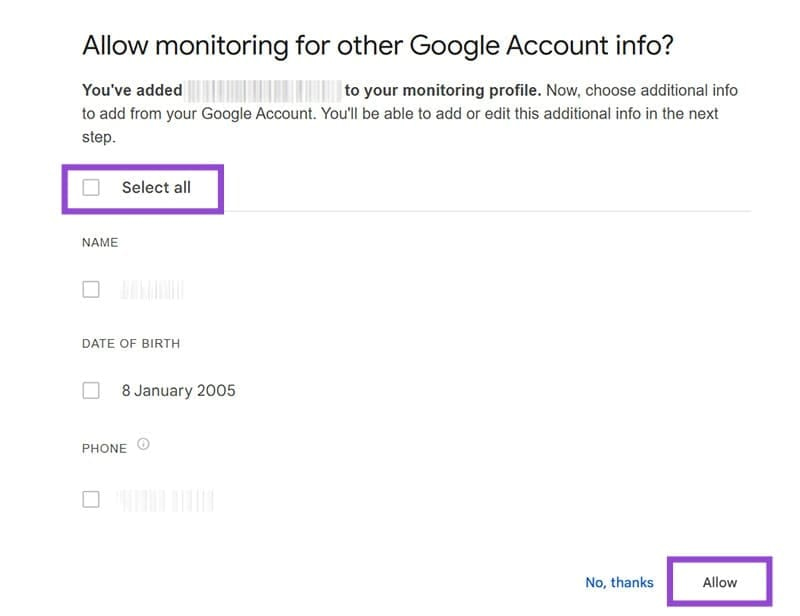Click the blurred name value
Viewport: 800px width, 616px height.
pyautogui.click(x=153, y=290)
